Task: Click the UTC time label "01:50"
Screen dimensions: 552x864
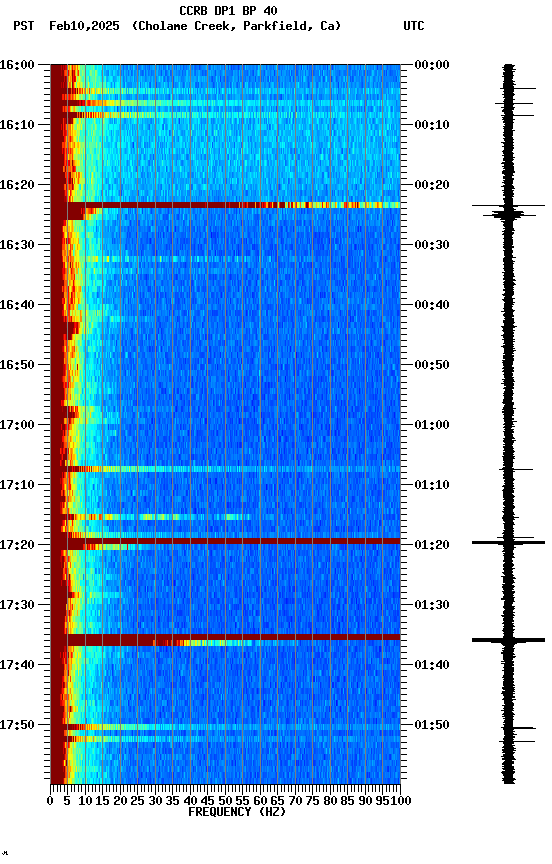Action: coord(432,725)
